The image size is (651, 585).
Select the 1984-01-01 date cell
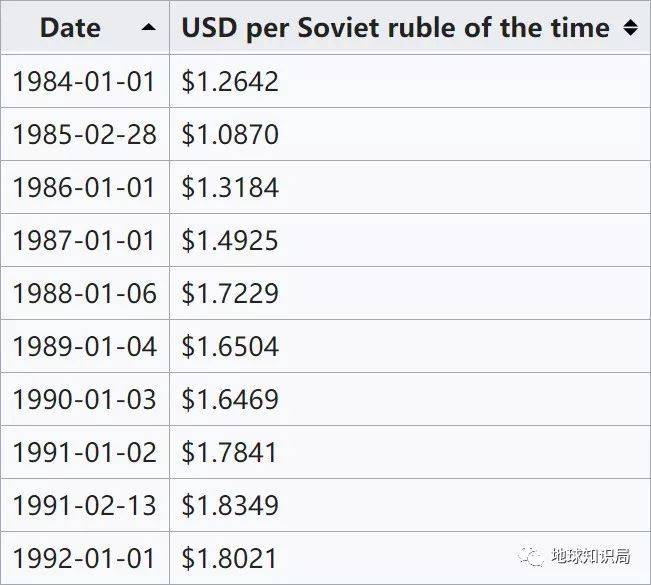coord(85,81)
